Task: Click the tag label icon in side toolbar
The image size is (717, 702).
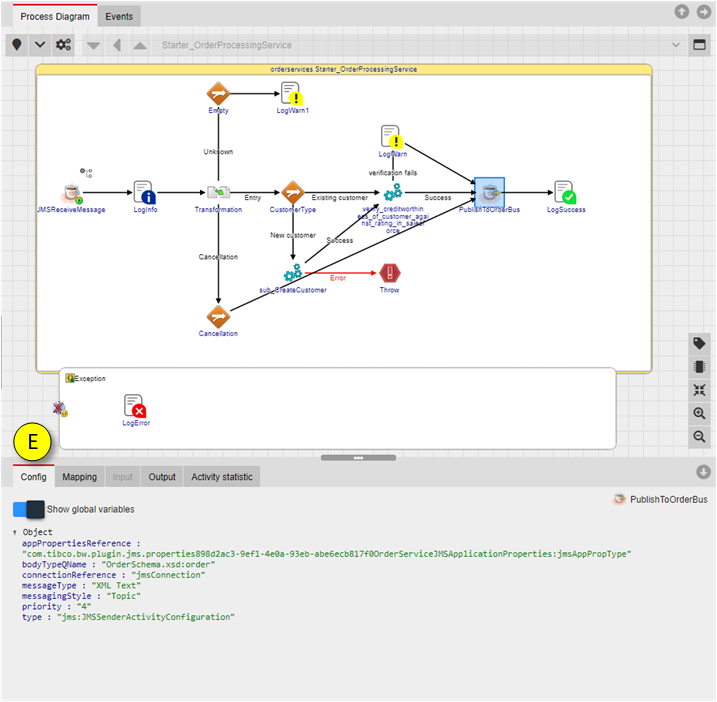Action: [699, 343]
